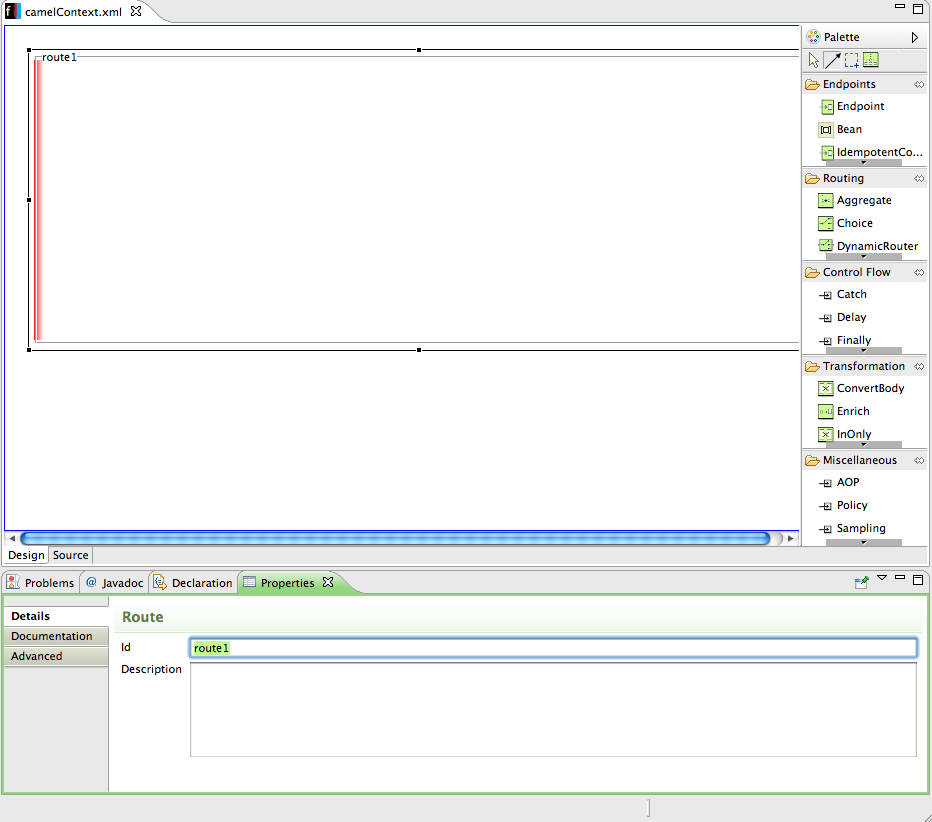Pick the Endpoint palette item
Screen dimensions: 932x822
pyautogui.click(x=860, y=106)
